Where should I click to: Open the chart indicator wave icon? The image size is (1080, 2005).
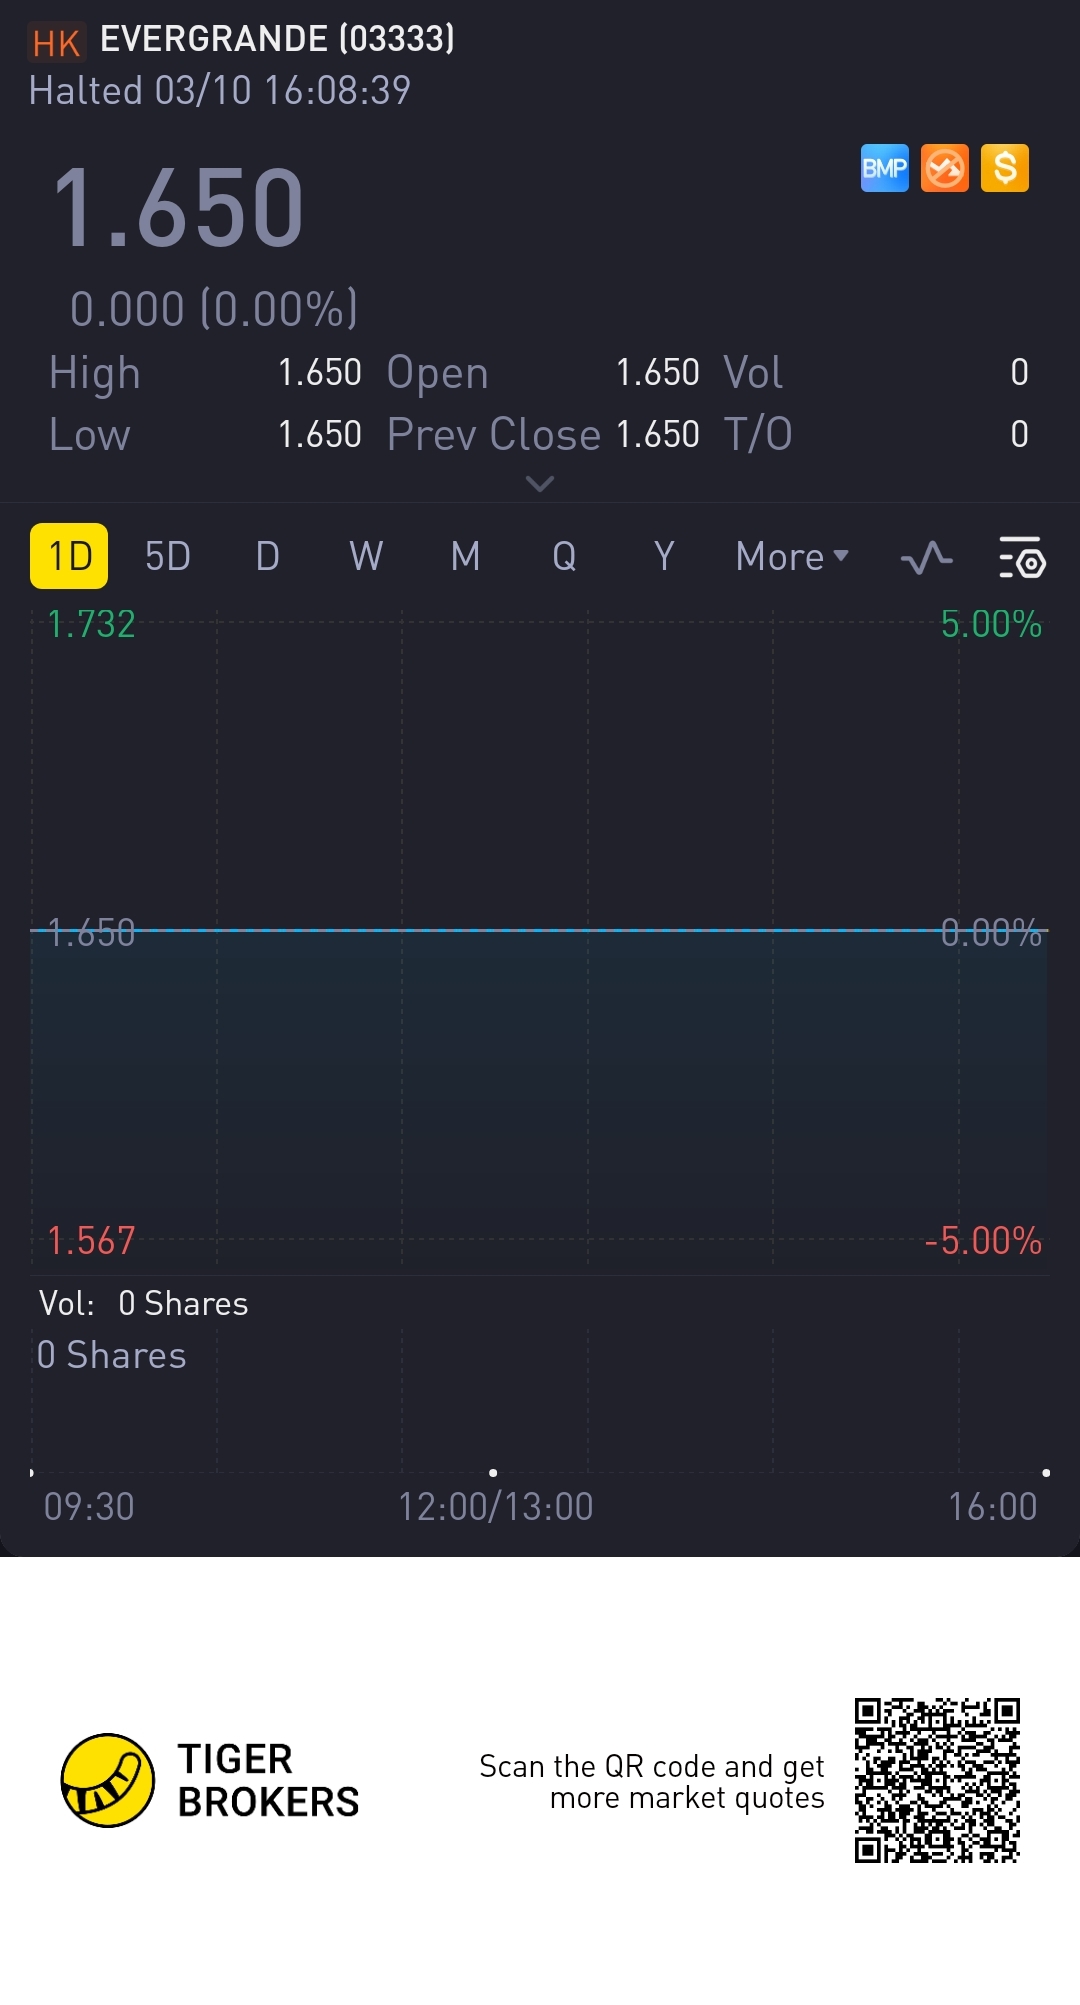(926, 557)
